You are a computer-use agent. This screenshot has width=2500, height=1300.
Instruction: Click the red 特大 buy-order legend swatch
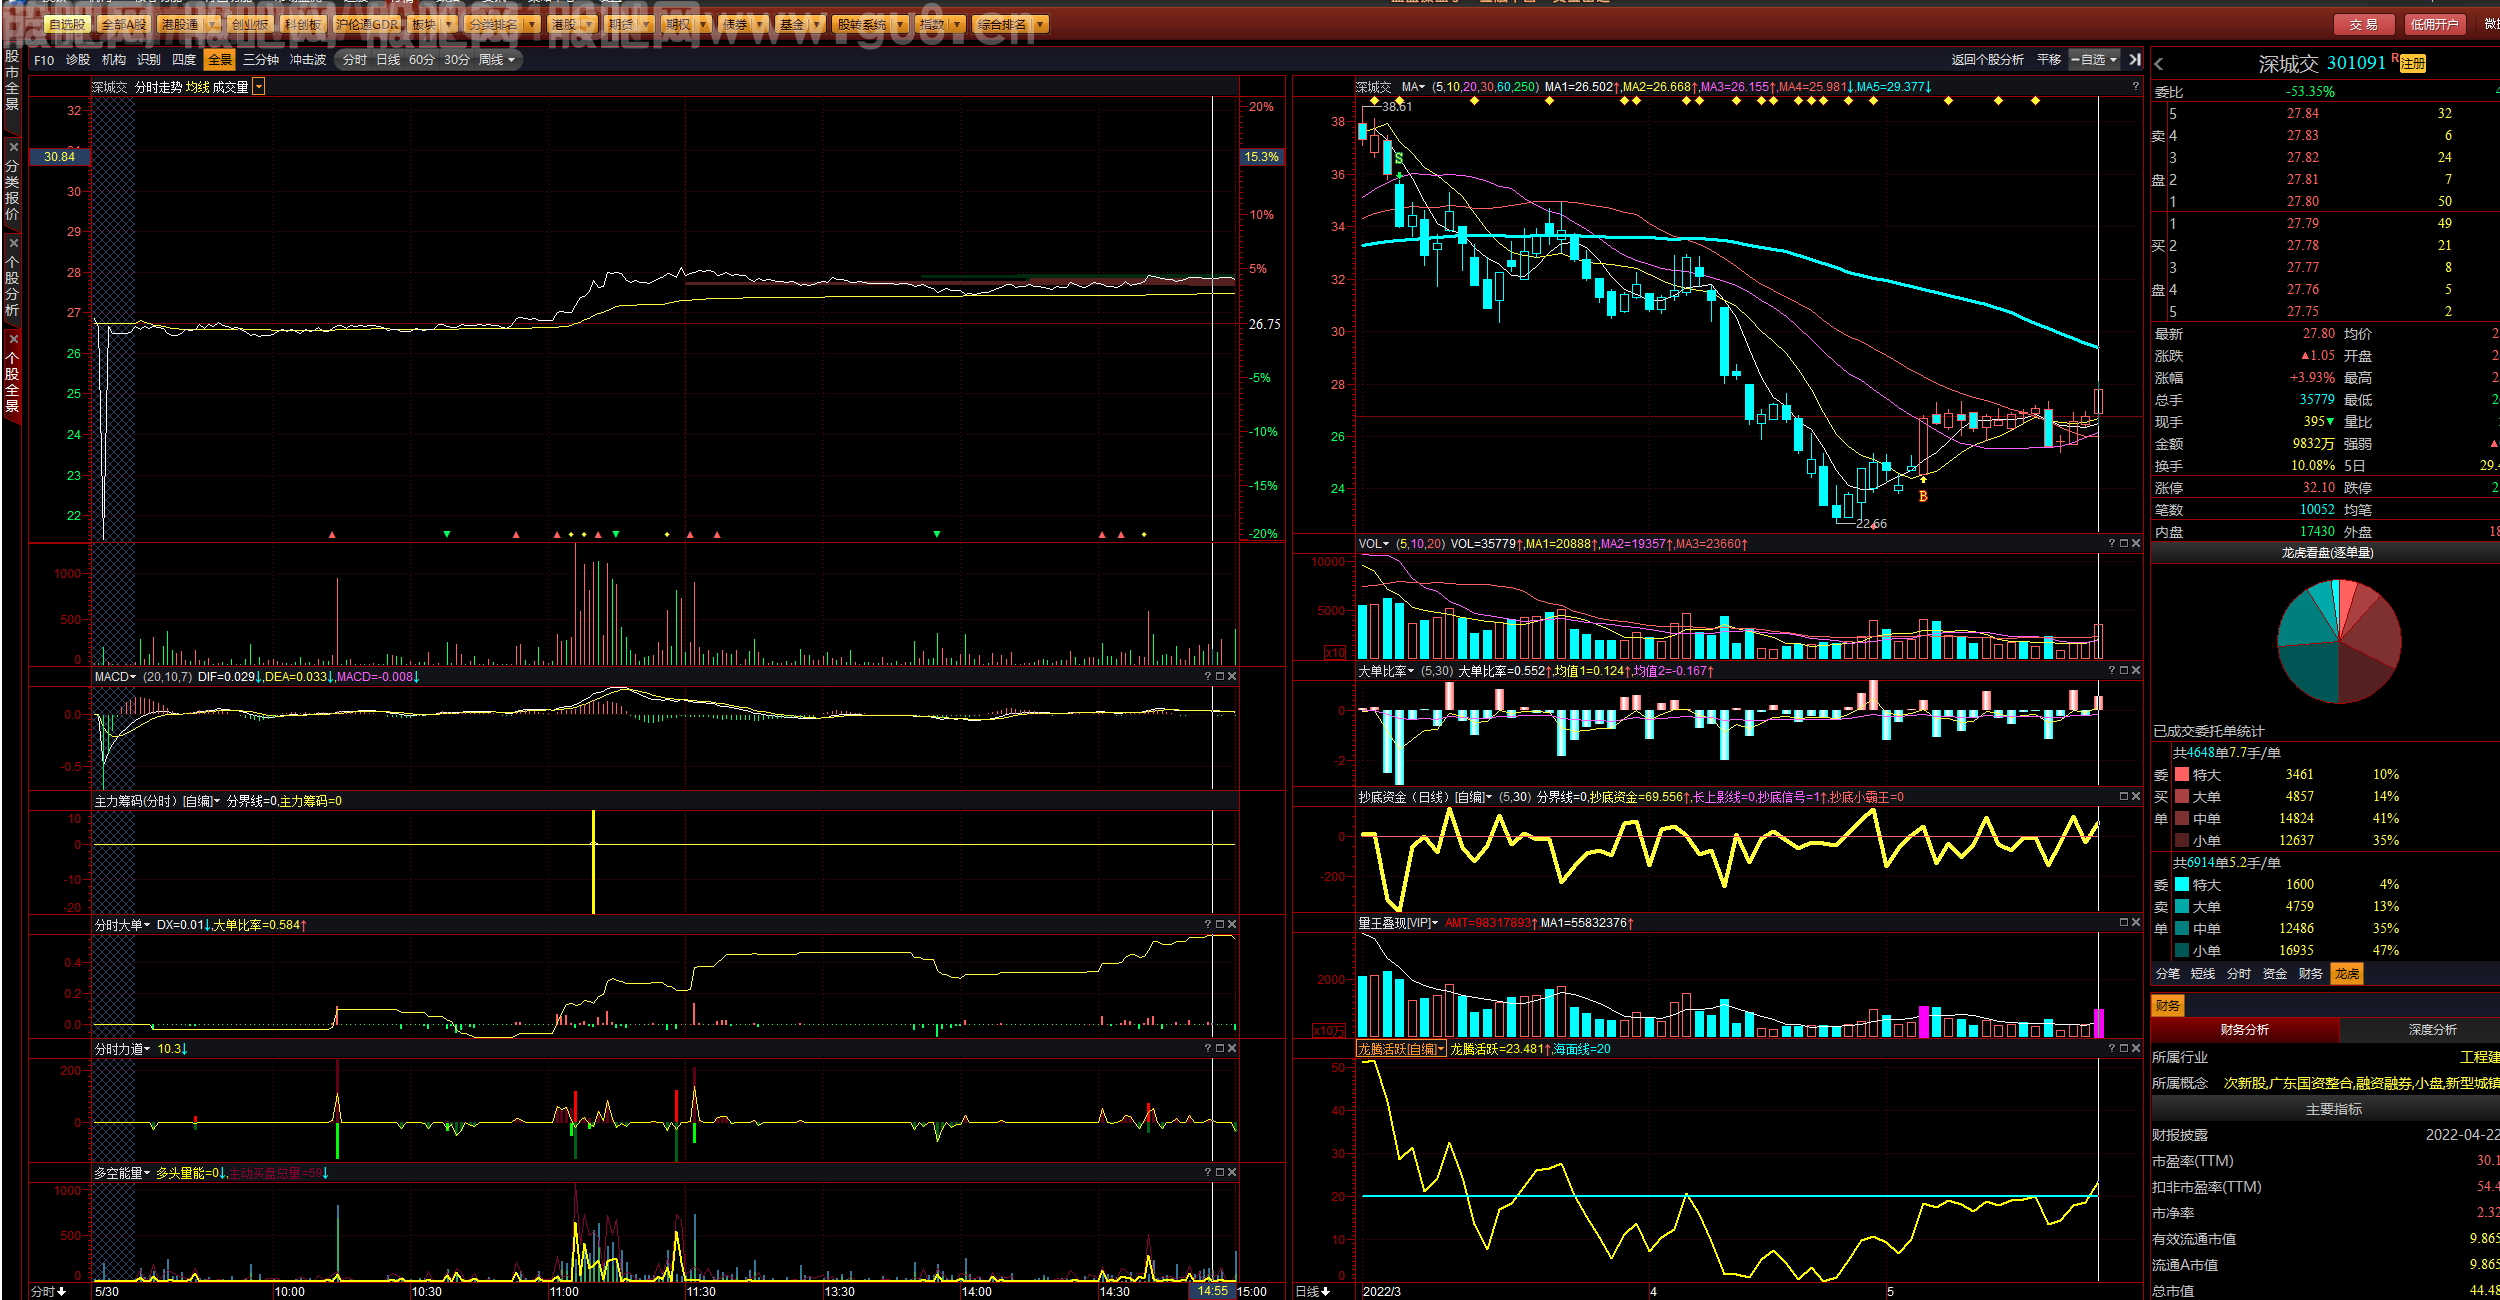pos(2182,774)
